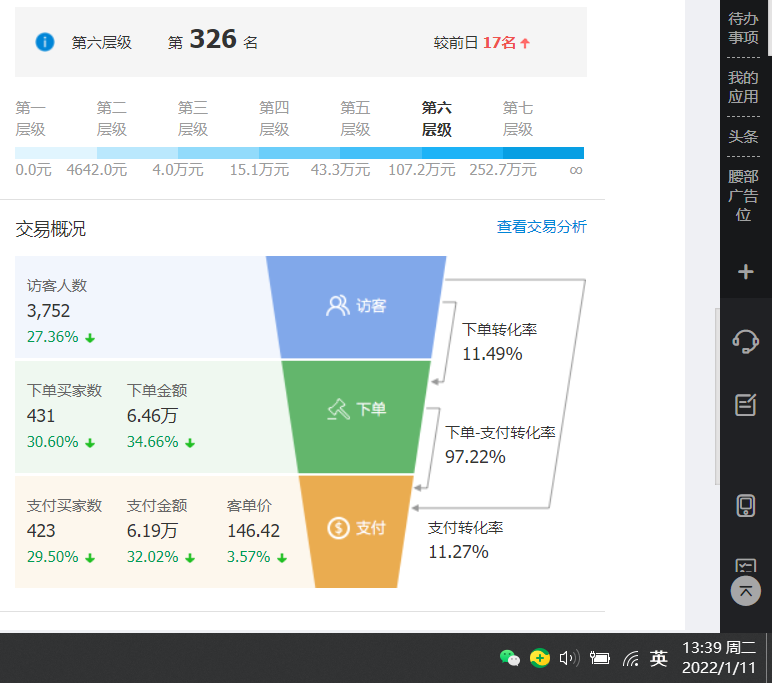Image resolution: width=772 pixels, height=683 pixels.
Task: Click the 访客 funnel segment
Action: (x=356, y=307)
